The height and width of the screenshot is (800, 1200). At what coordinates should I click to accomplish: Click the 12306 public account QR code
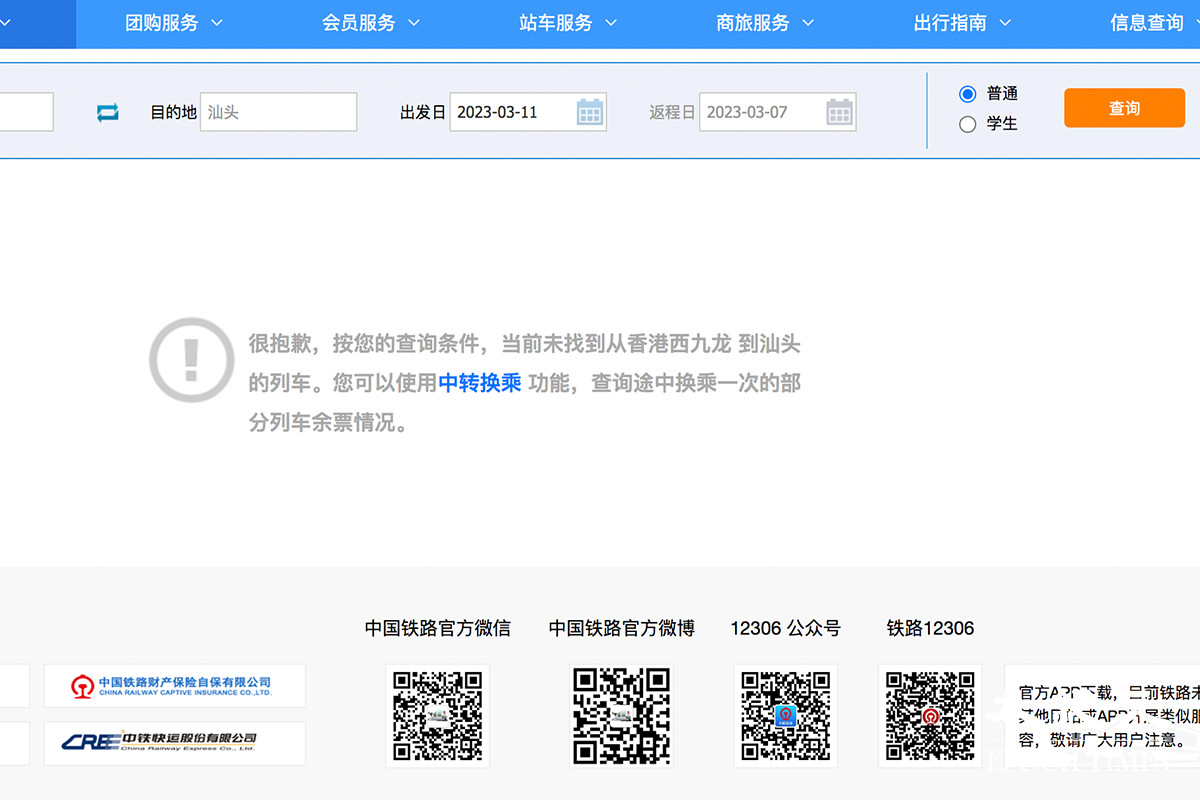785,715
